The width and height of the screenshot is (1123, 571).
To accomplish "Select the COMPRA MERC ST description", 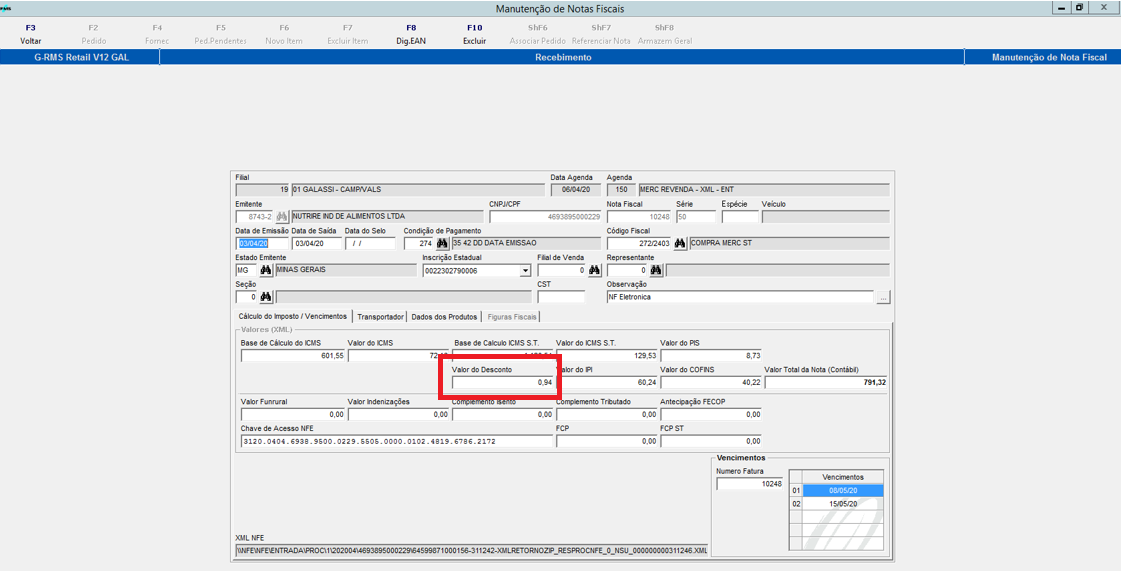I will 721,244.
